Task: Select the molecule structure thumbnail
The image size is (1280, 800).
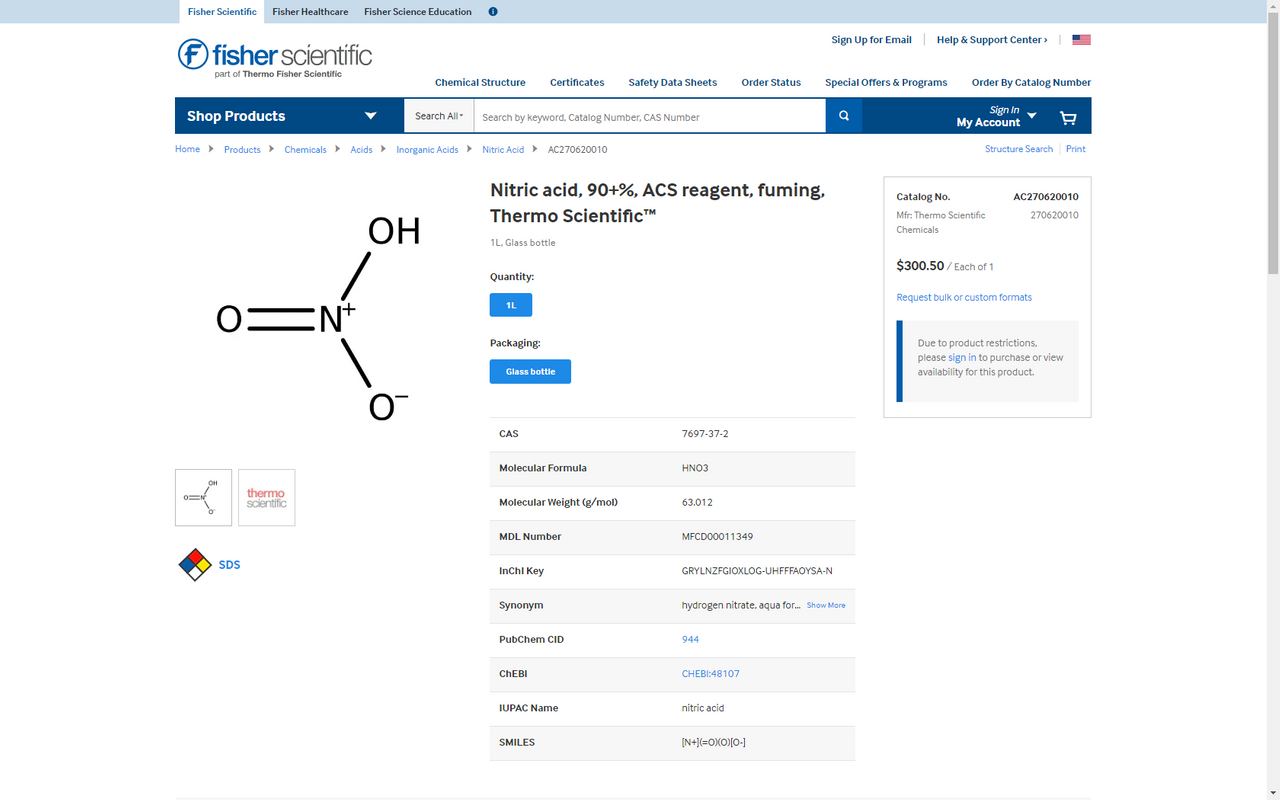Action: coord(203,497)
